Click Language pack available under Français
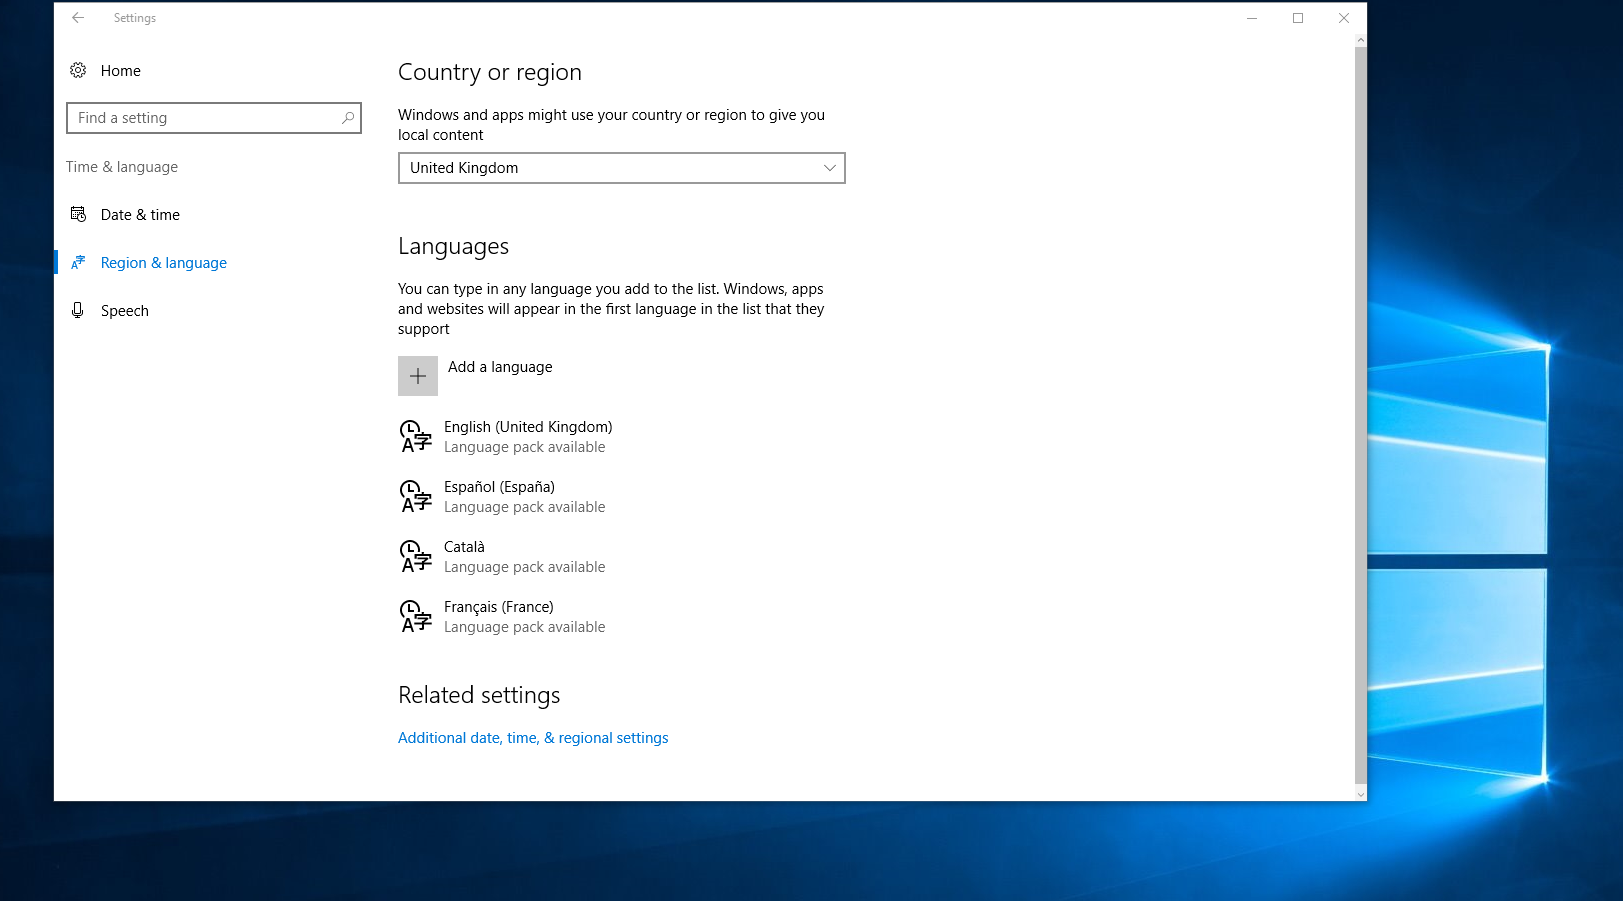1623x901 pixels. (525, 627)
